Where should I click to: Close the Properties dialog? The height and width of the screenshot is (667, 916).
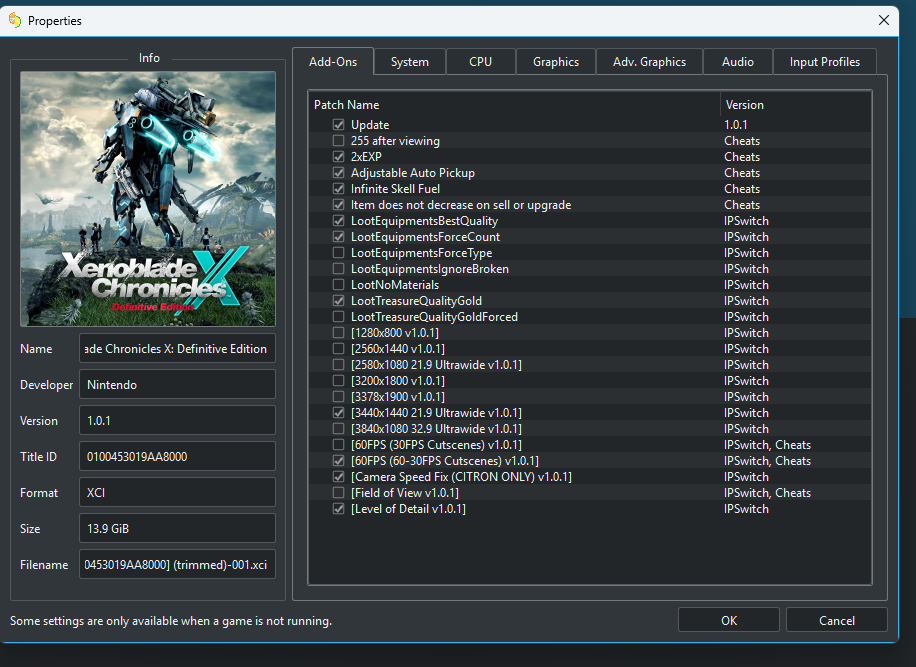tap(884, 20)
